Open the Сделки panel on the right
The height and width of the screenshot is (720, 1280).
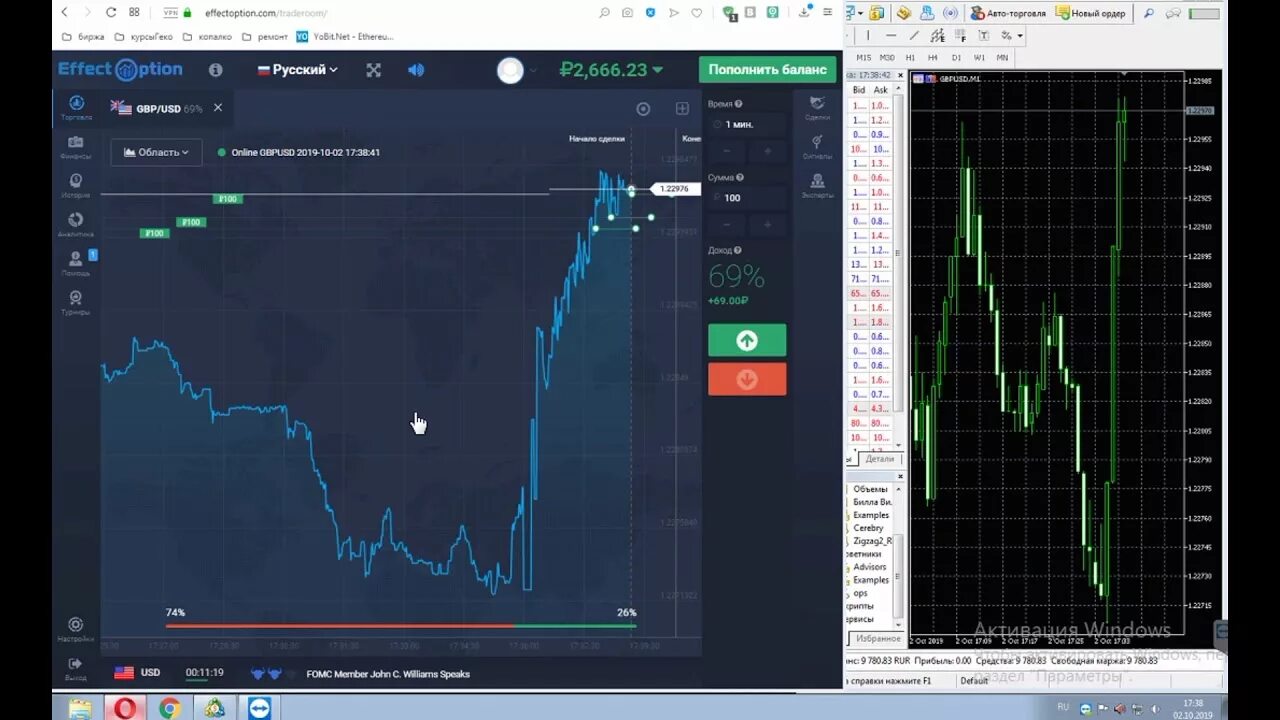(817, 108)
